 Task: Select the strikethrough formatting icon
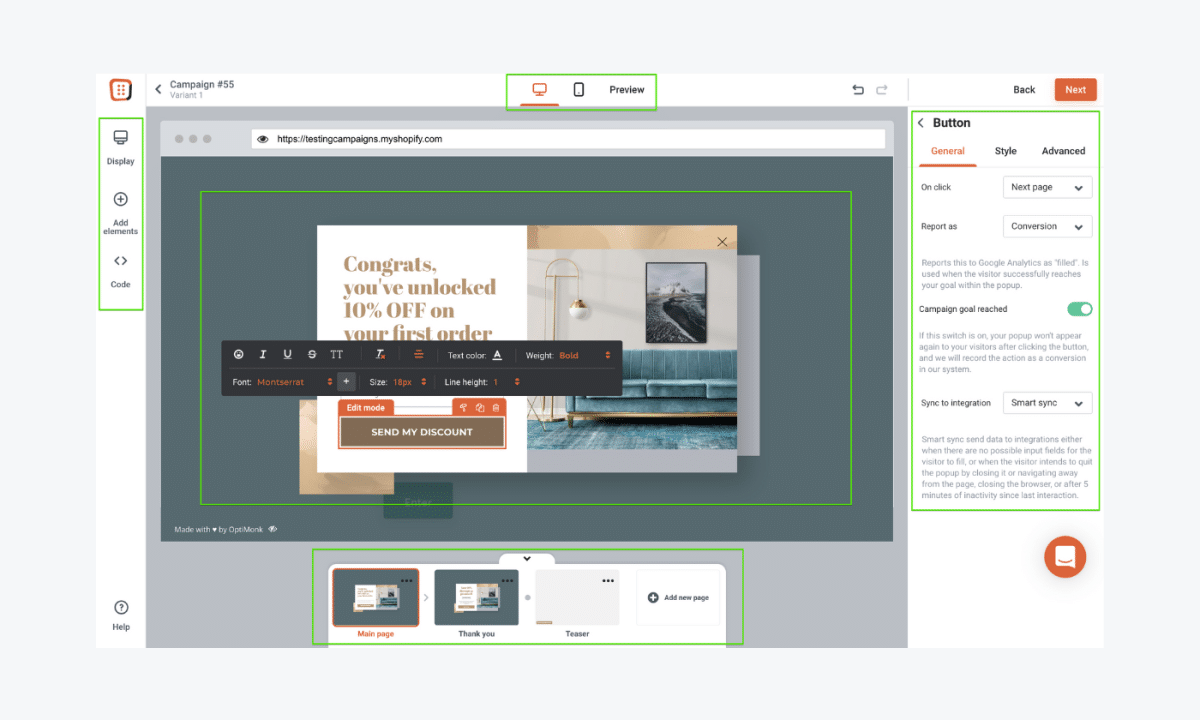pyautogui.click(x=311, y=355)
